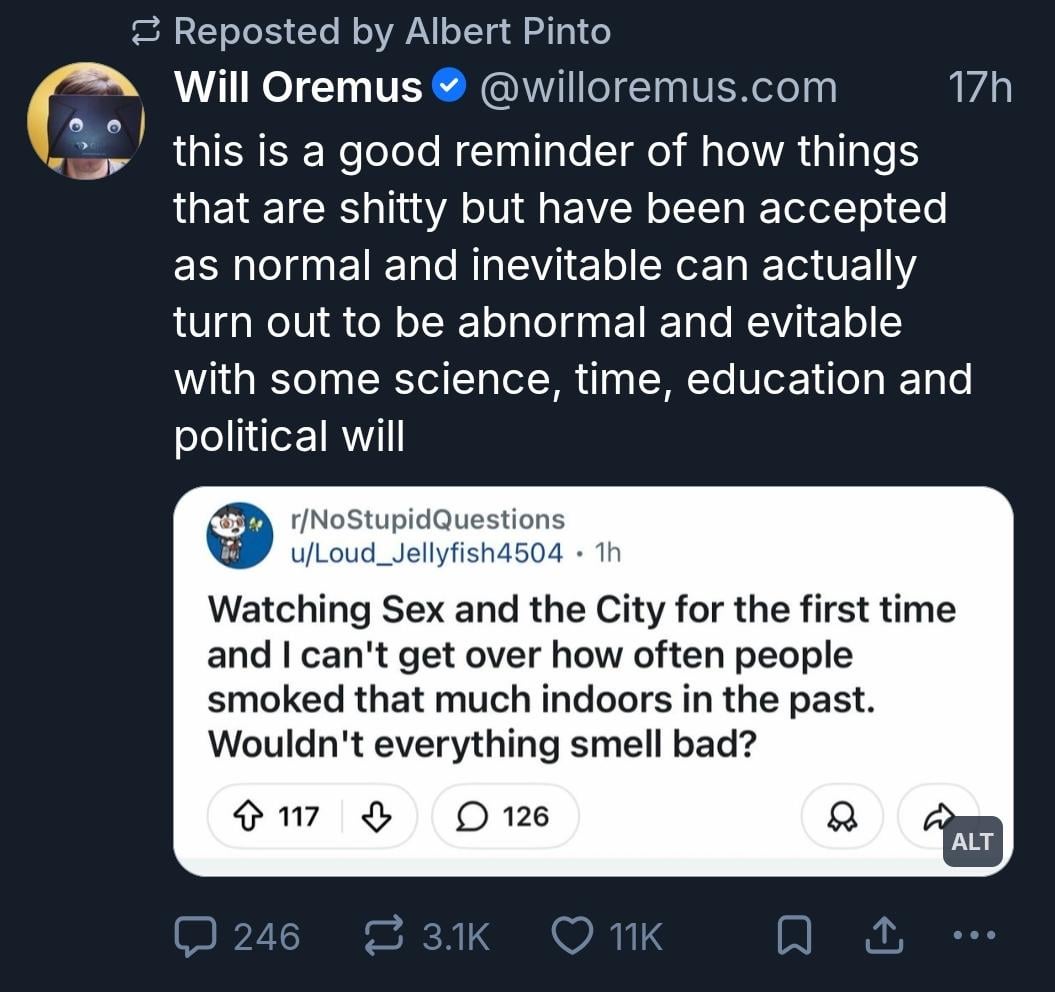This screenshot has height=992, width=1055.
Task: View the Reposted by Albert Pinto link
Action: 392,31
